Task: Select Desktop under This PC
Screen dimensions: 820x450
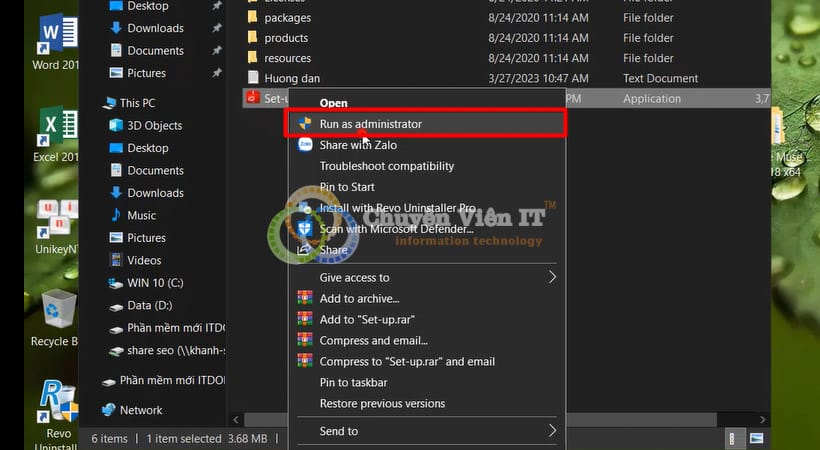Action: point(147,148)
